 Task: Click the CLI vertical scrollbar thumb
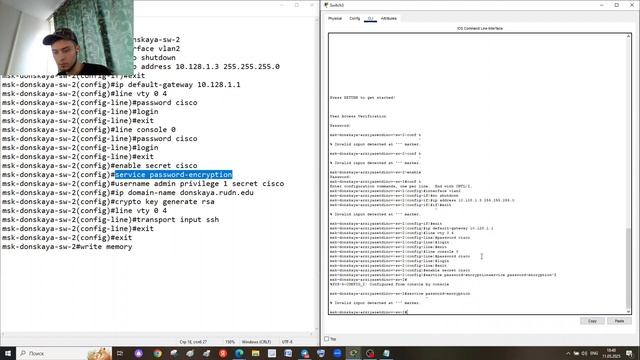[628, 268]
